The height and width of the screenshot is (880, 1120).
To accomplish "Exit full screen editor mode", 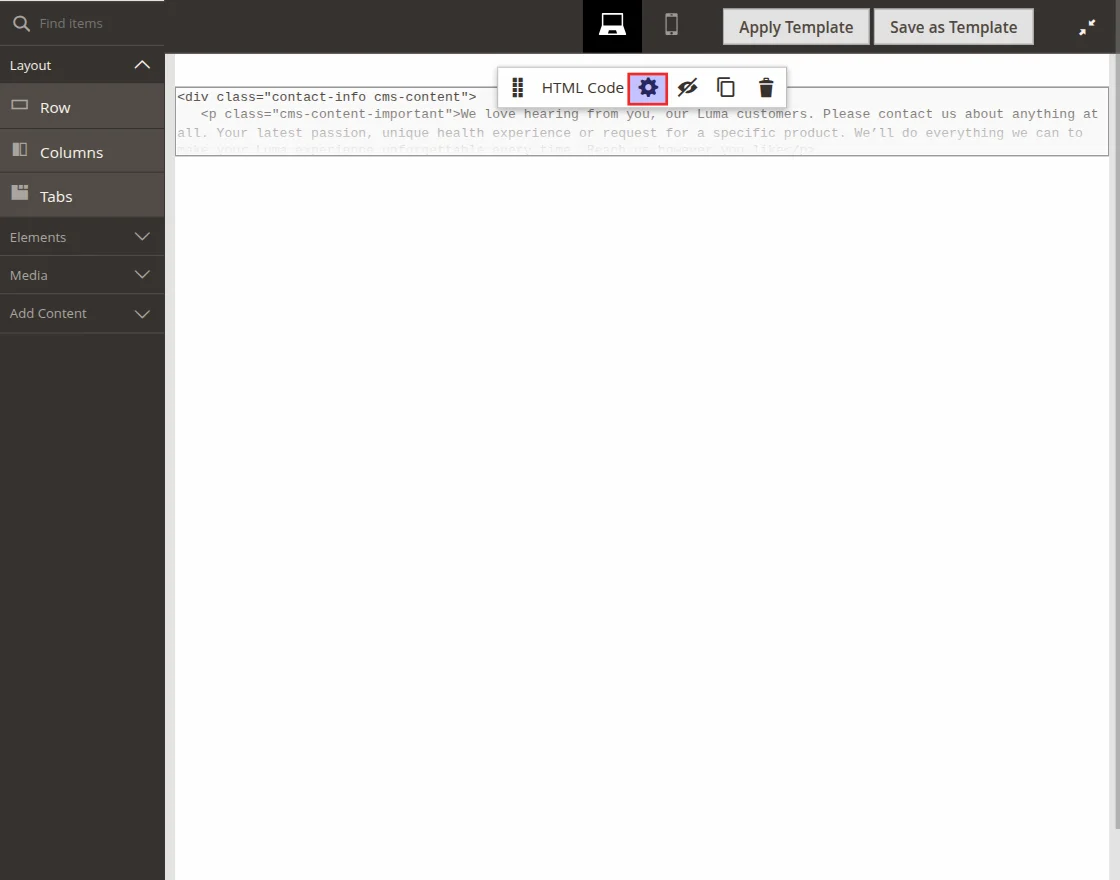I will click(x=1087, y=28).
